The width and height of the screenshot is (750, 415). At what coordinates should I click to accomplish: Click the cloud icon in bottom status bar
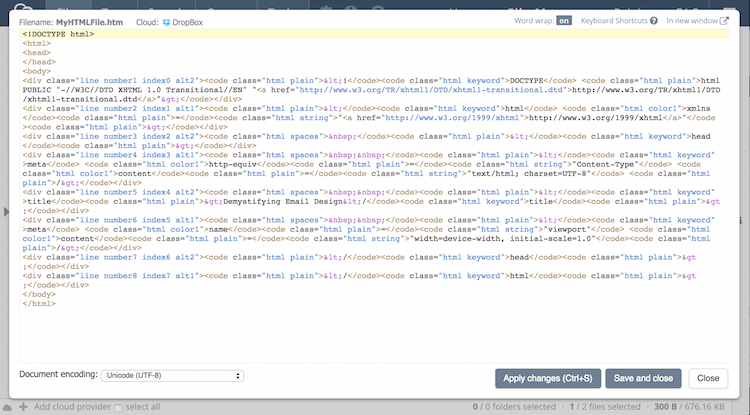click(8, 407)
